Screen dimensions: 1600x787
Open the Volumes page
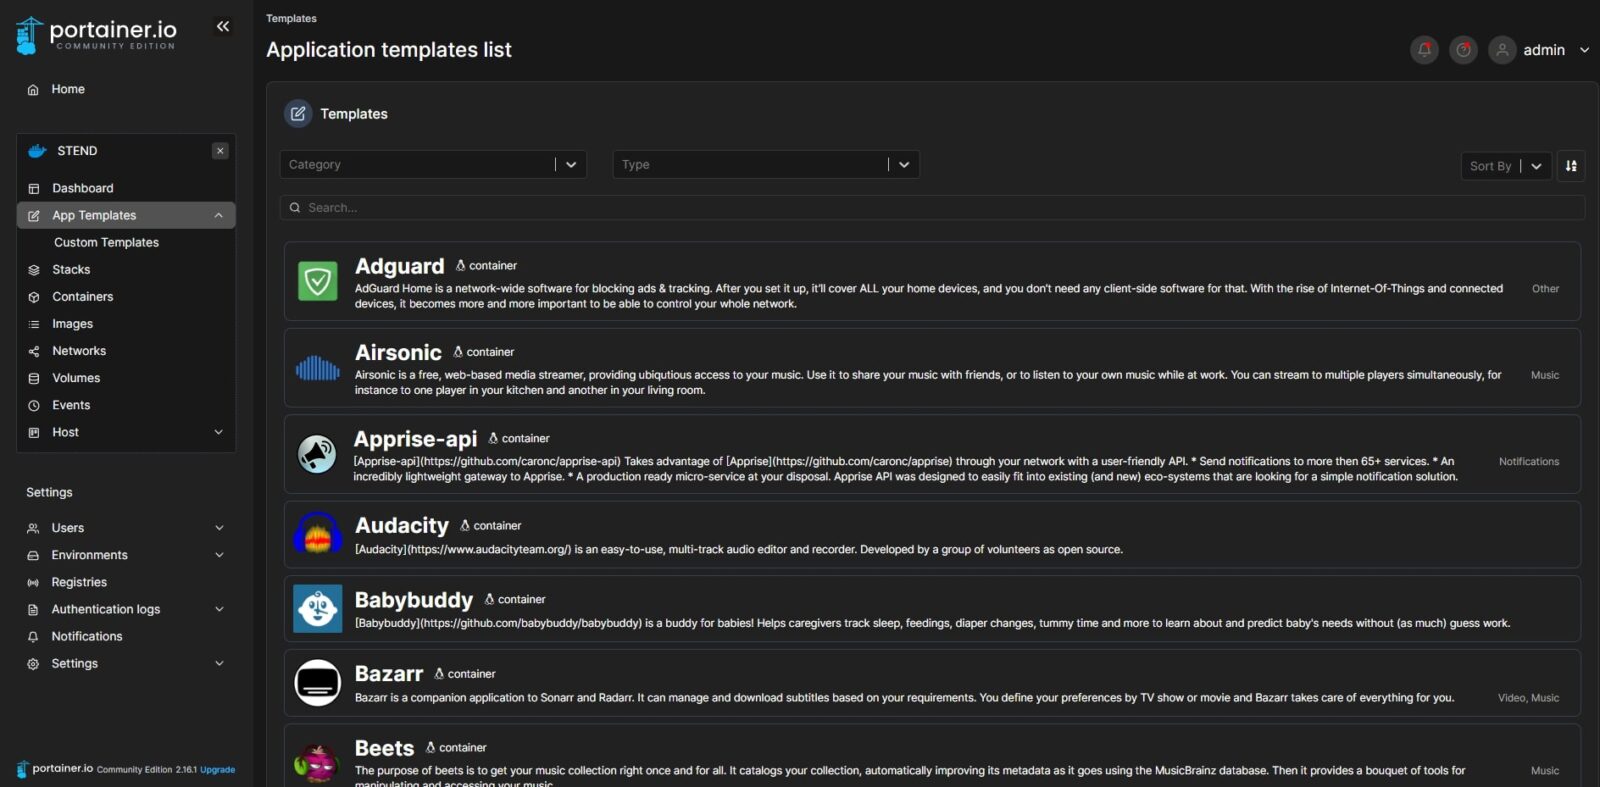[76, 378]
